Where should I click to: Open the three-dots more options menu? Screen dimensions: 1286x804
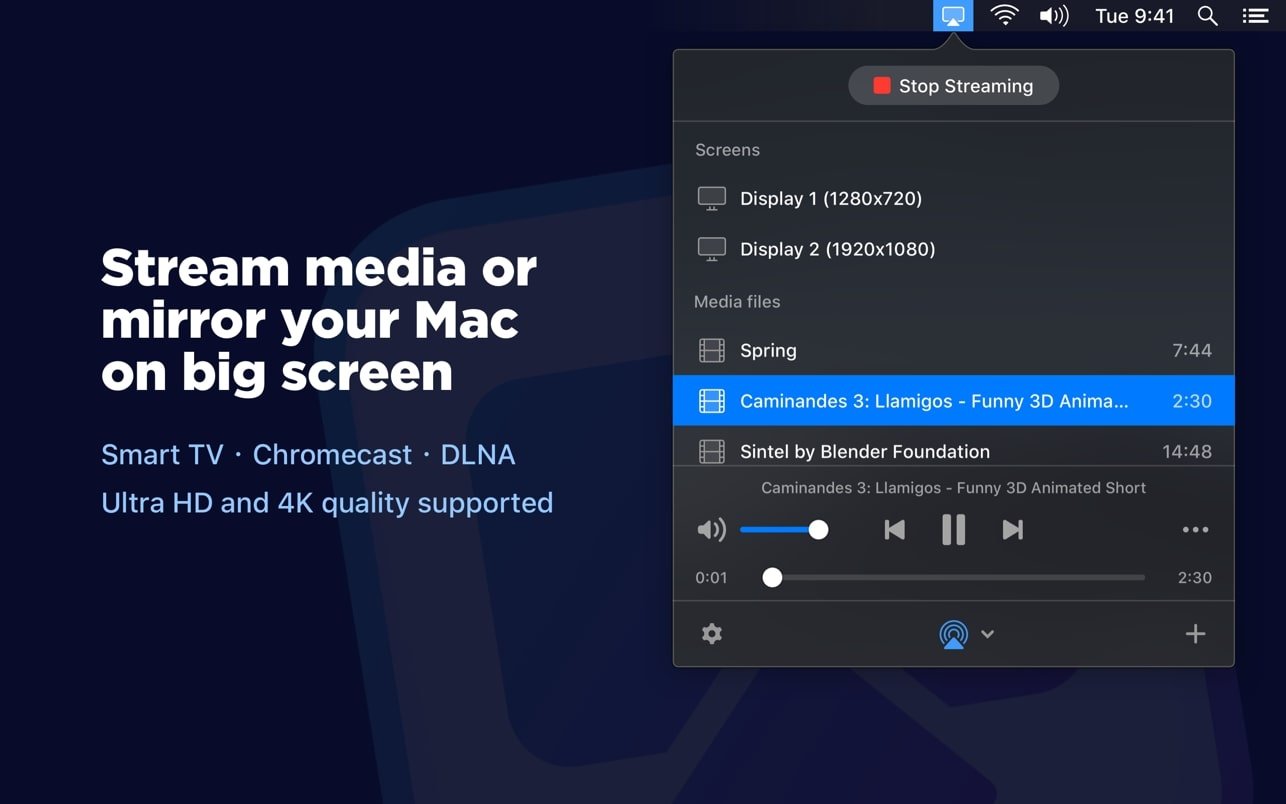point(1195,530)
